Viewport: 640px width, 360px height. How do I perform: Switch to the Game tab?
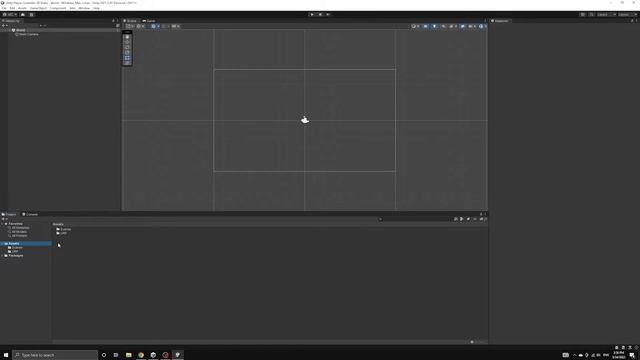point(149,21)
